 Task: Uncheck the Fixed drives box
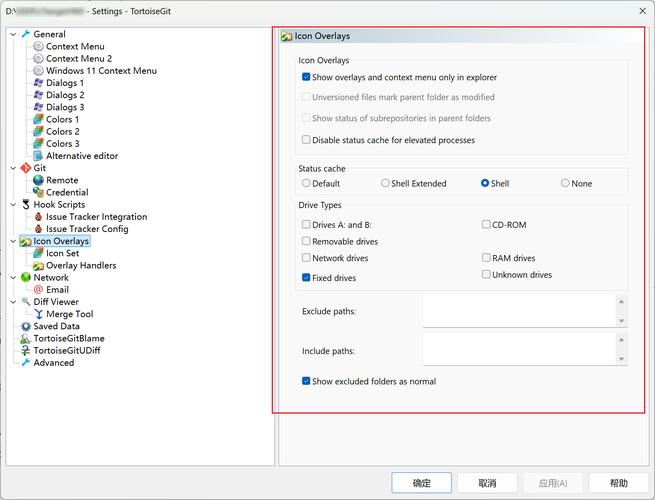point(306,278)
